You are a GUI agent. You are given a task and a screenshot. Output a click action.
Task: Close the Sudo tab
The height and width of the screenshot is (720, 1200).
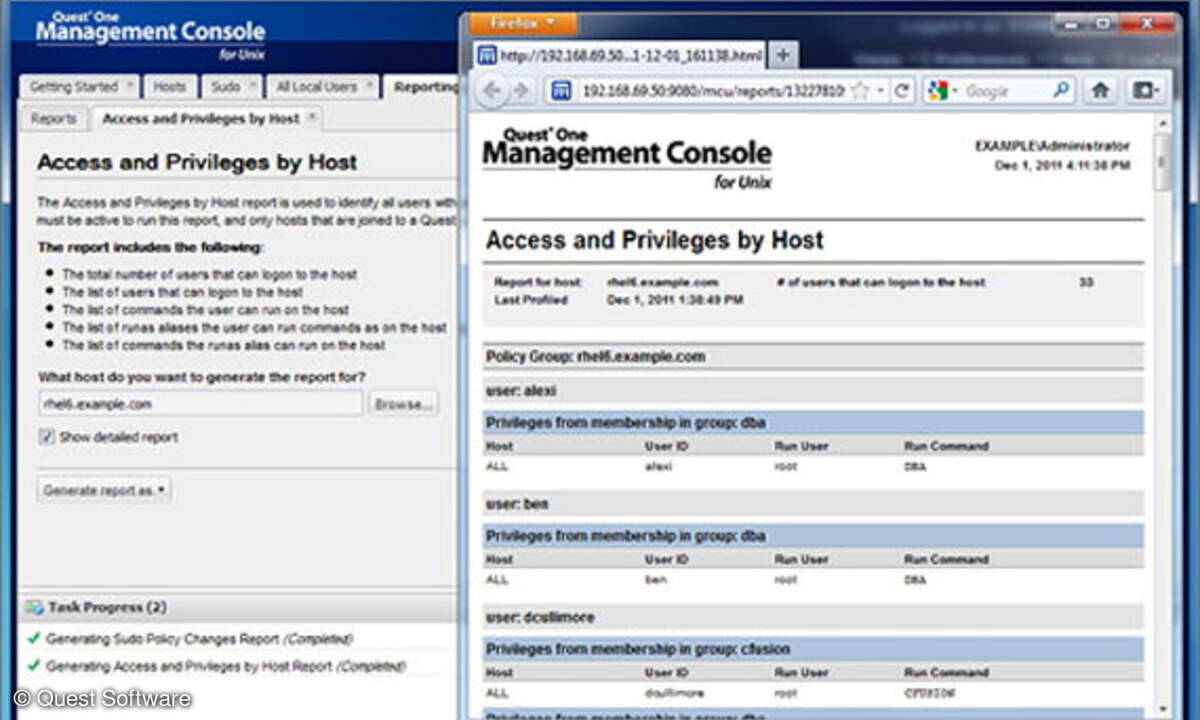click(x=252, y=87)
